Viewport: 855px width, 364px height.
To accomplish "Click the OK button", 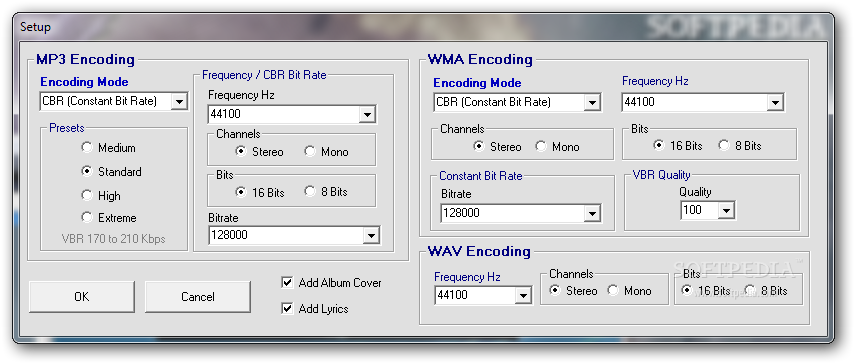I will (x=82, y=296).
